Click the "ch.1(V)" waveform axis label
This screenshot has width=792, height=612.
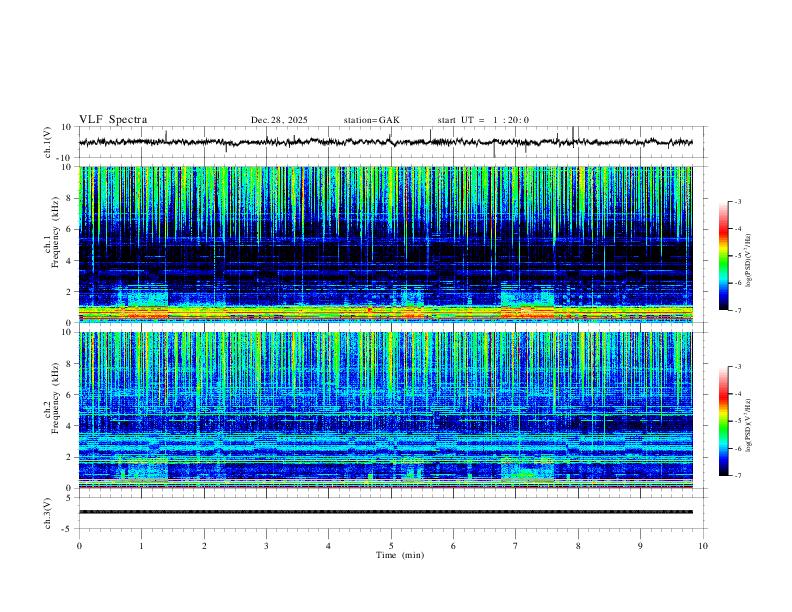tap(48, 142)
